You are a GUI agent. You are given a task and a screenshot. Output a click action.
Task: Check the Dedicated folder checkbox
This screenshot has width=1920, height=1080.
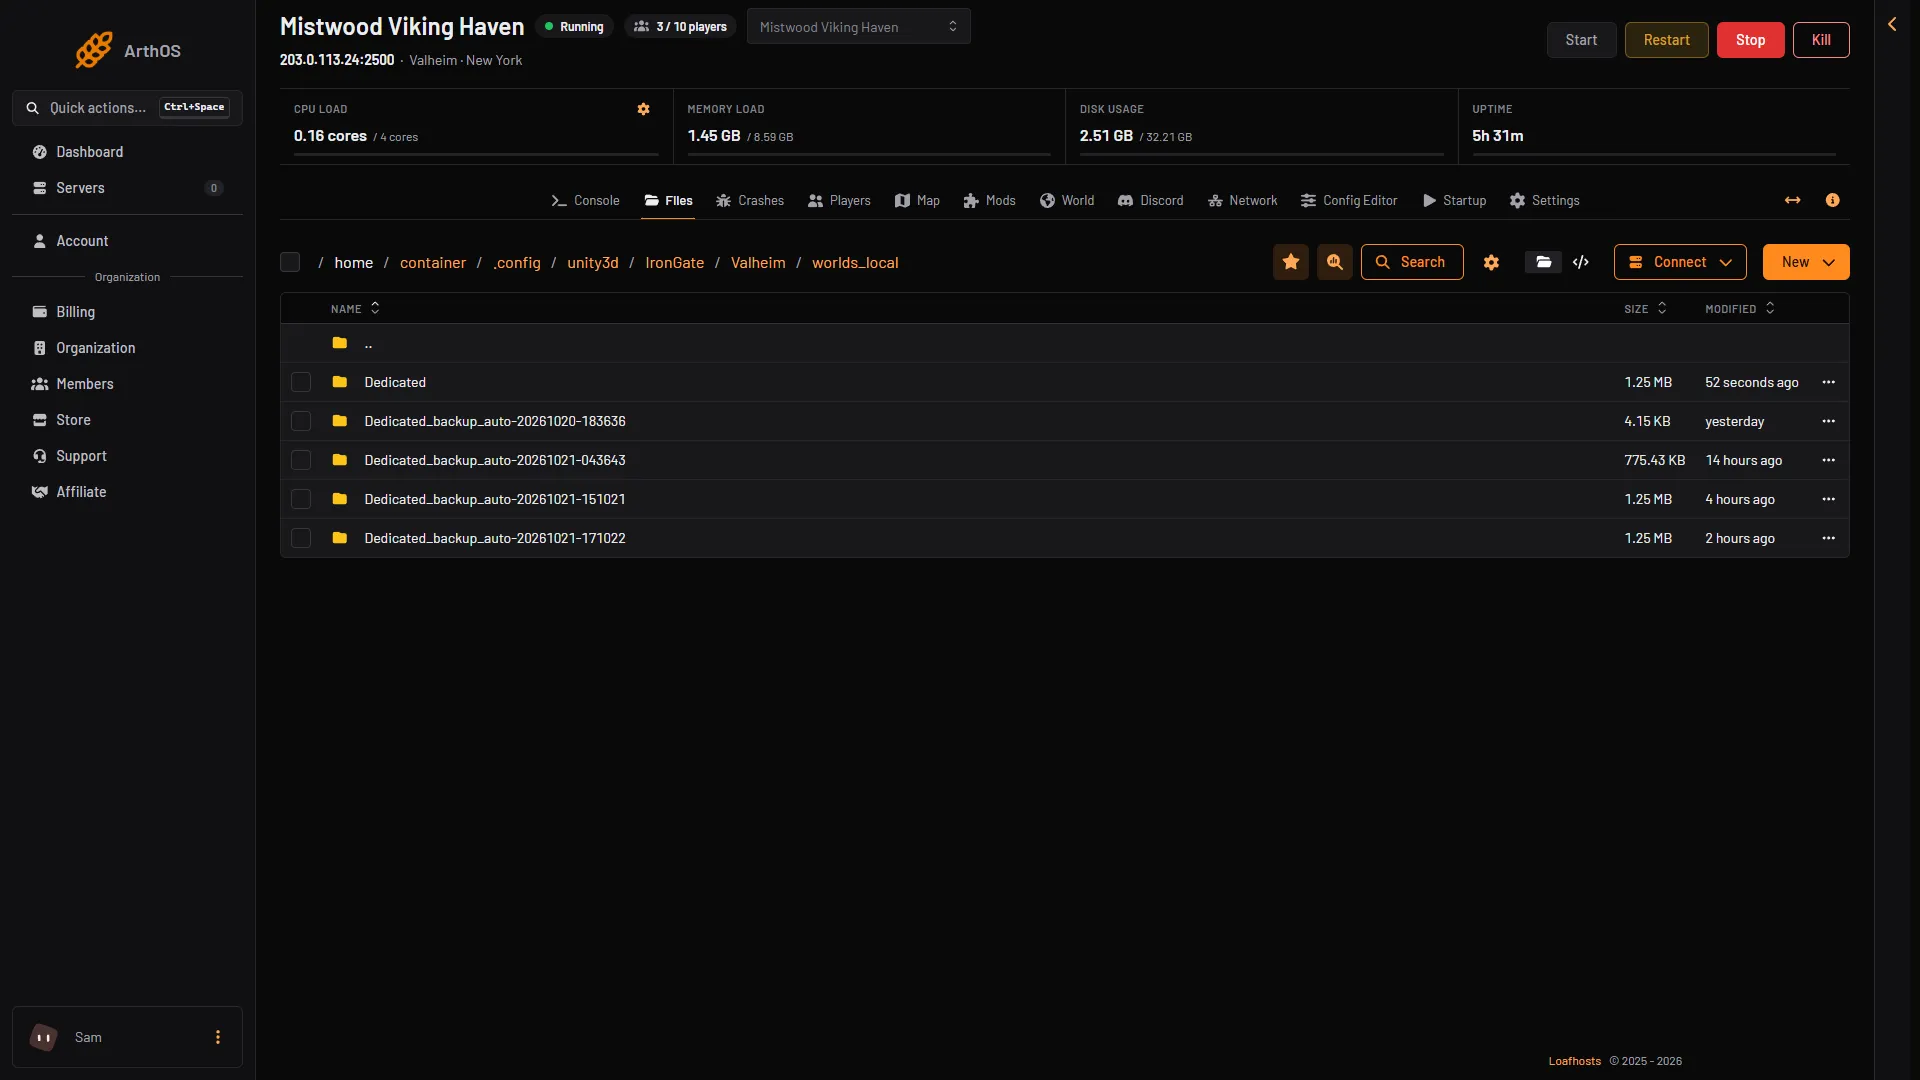coord(301,382)
